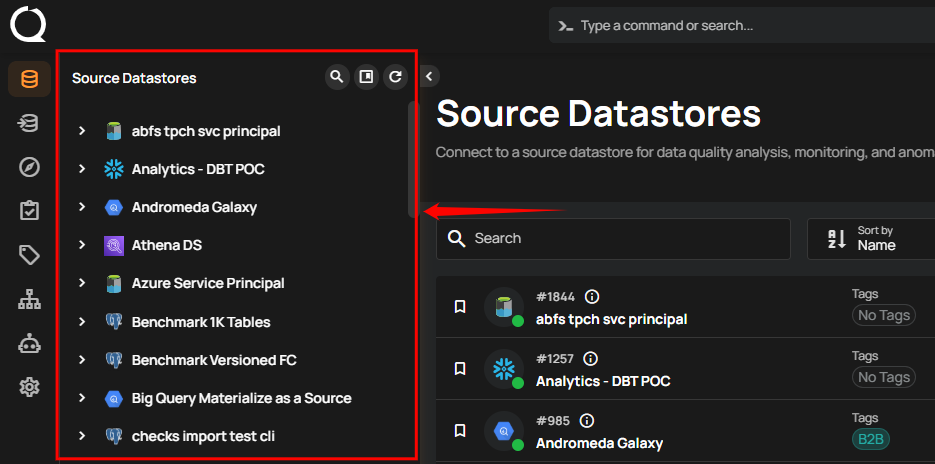Click the Source Datastores page heading
935x464 pixels.
coord(599,113)
